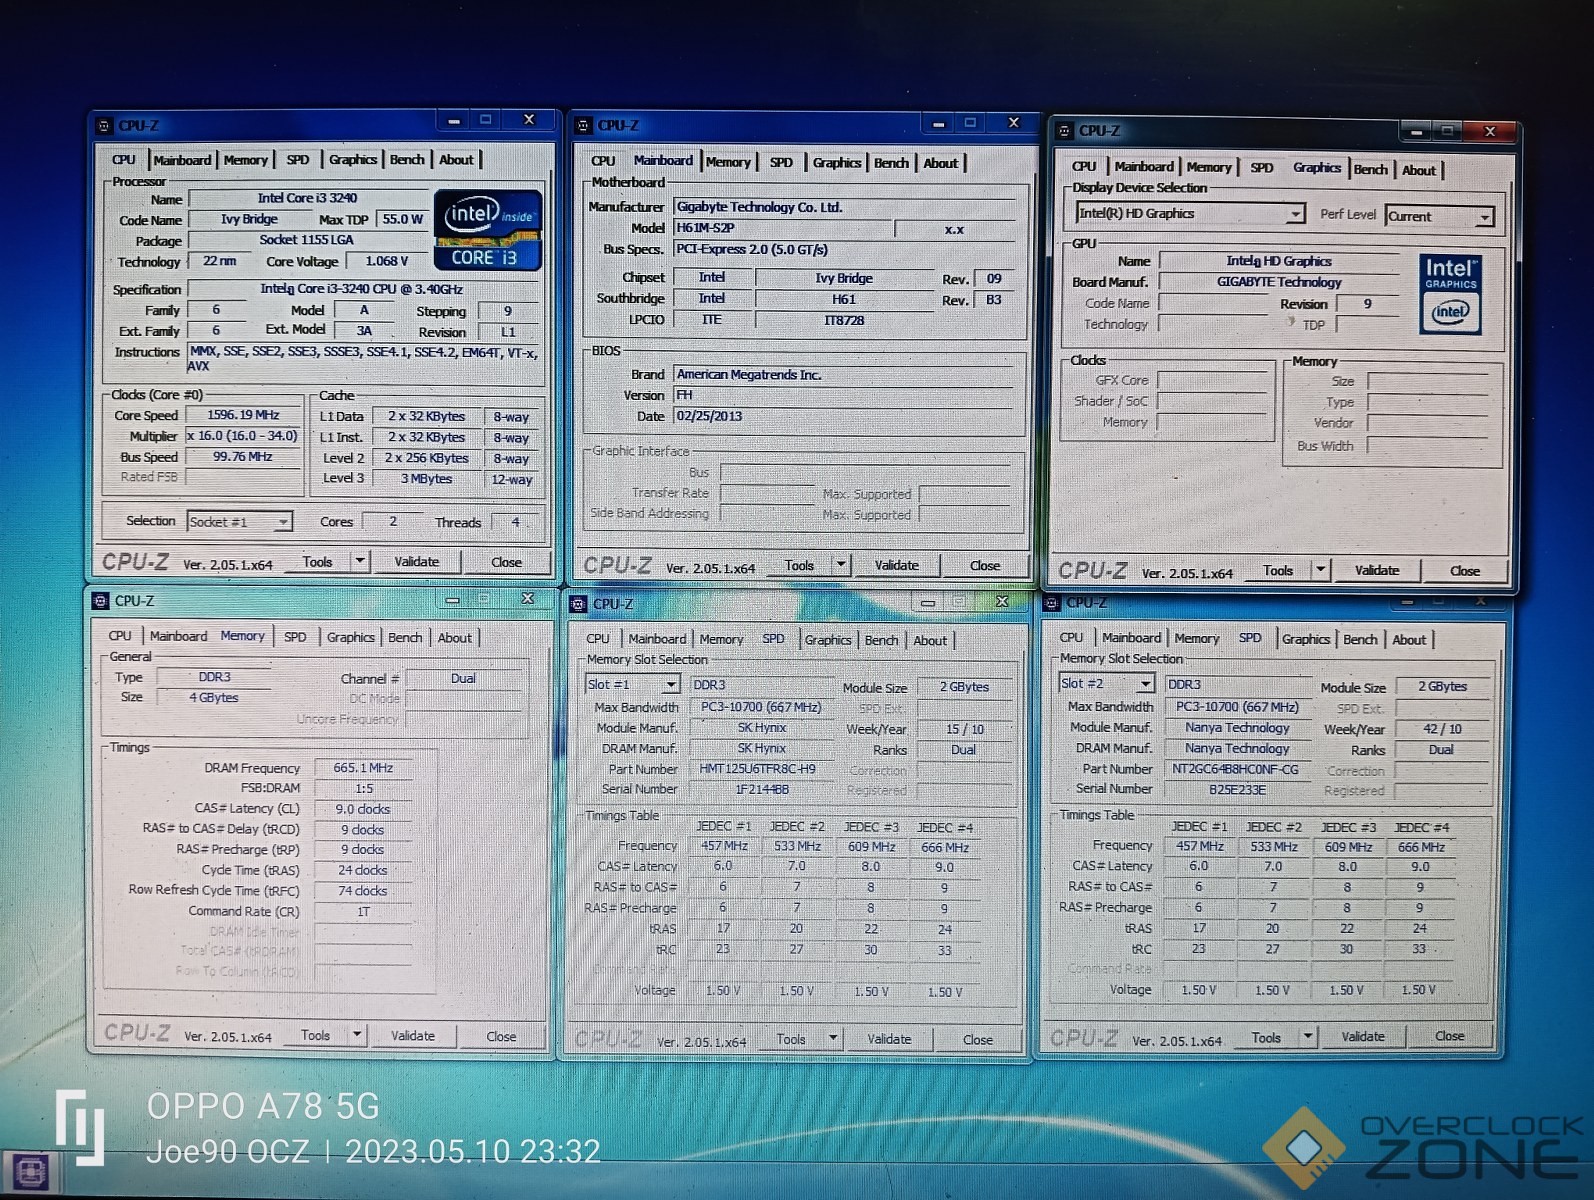Screen dimensions: 1594x1200
Task: Open the CPU-Z icon in the taskbar
Action: point(28,1173)
